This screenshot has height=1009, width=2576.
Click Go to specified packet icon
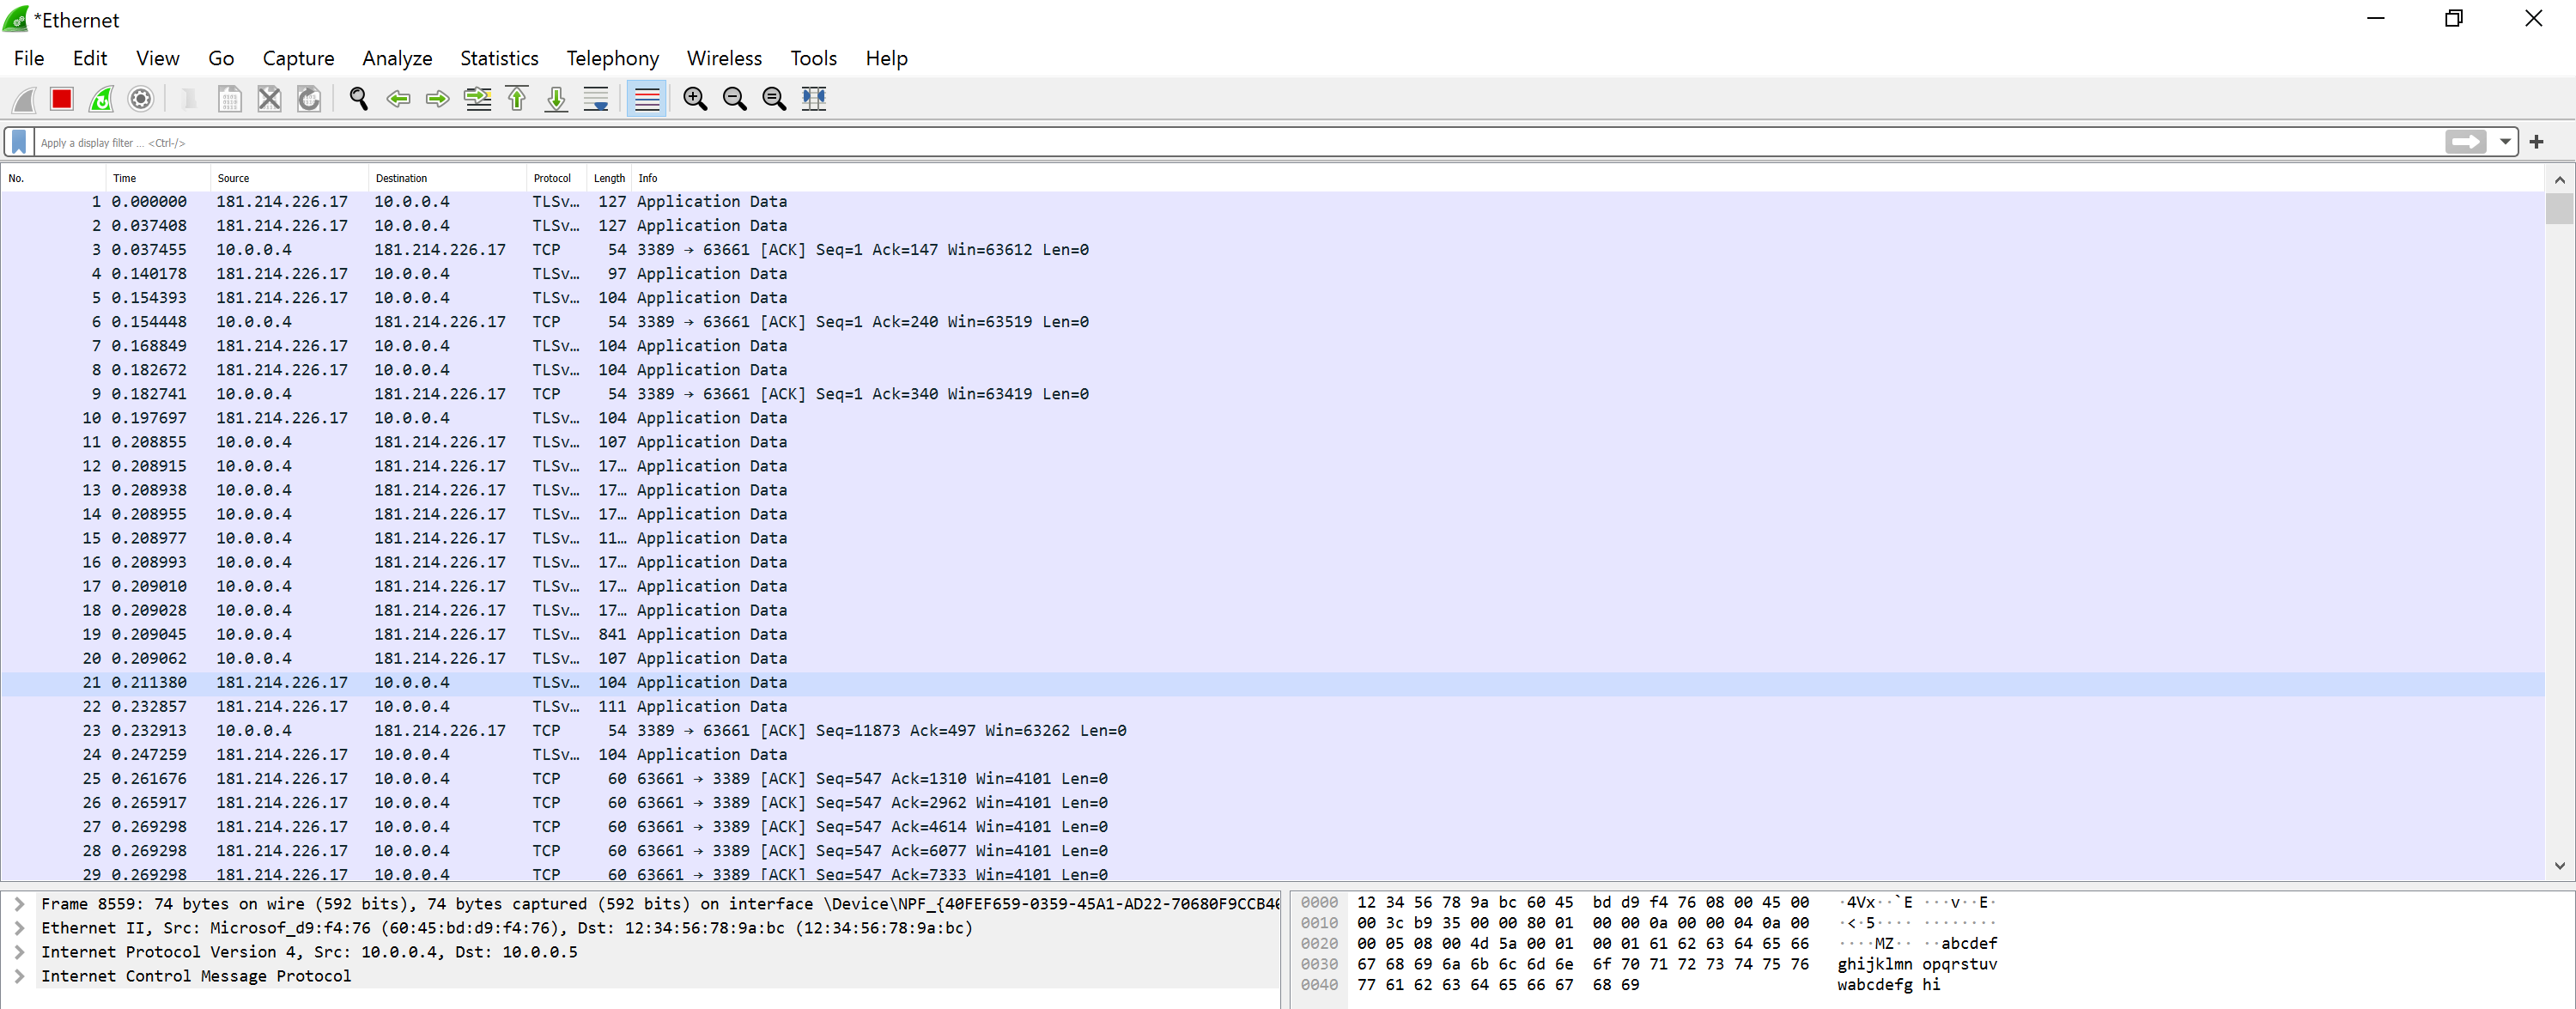[478, 99]
